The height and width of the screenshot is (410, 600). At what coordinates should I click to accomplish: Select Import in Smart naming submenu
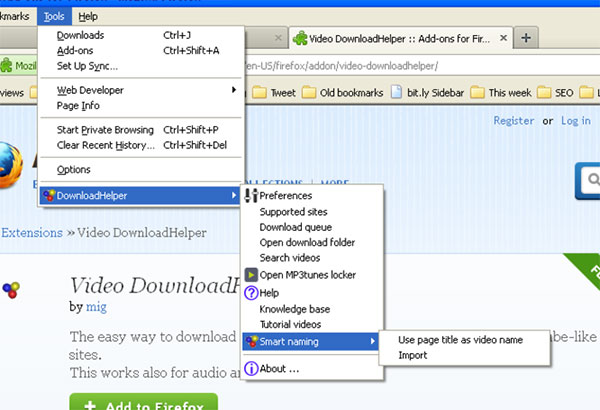[464, 355]
